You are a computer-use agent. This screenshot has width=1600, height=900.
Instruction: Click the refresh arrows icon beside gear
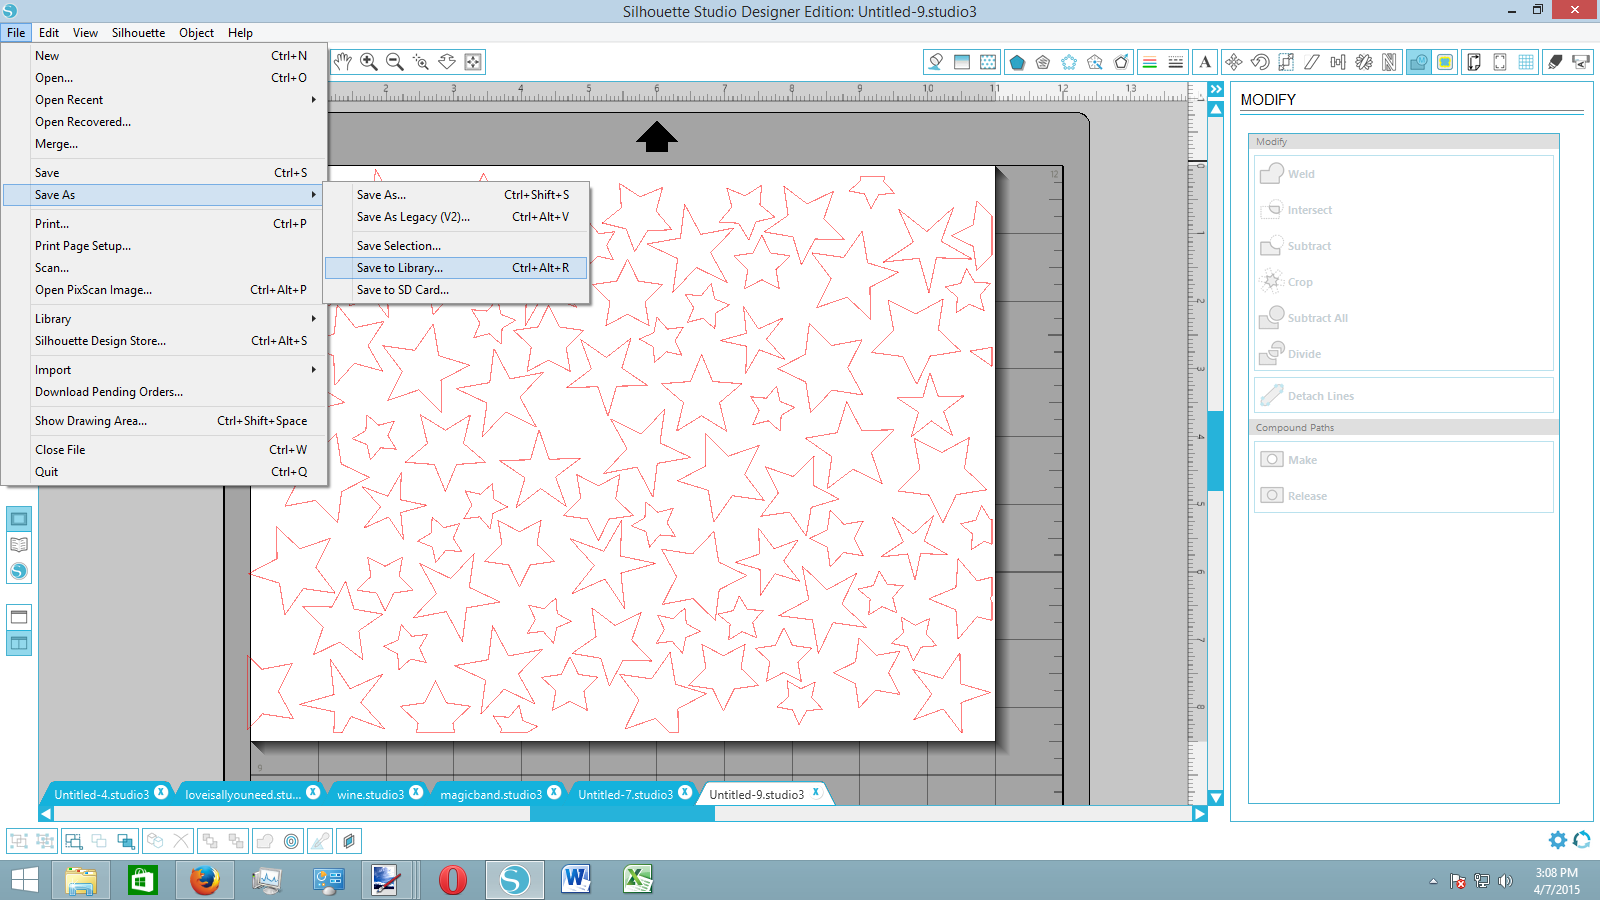[1582, 840]
